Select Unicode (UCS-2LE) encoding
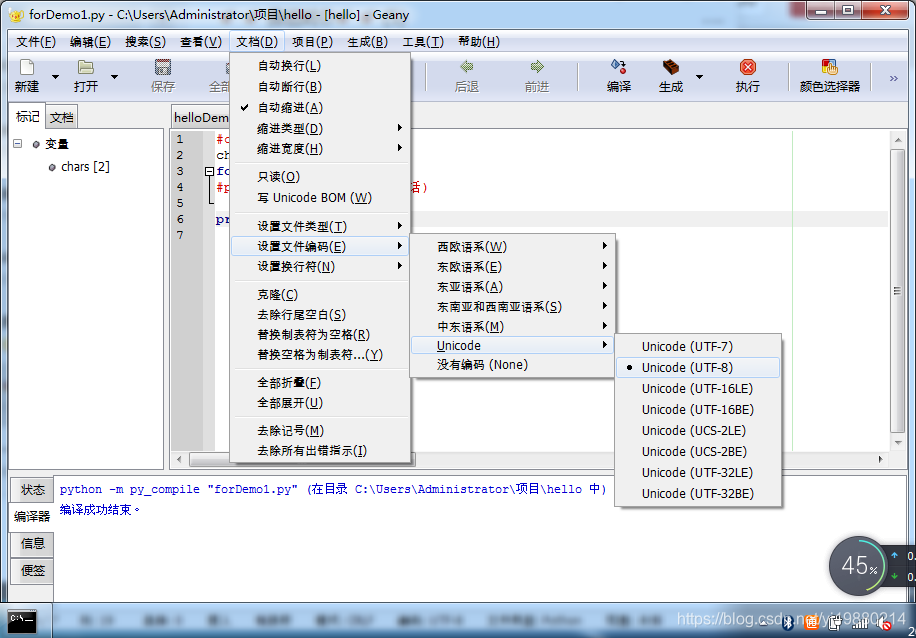 (x=698, y=431)
